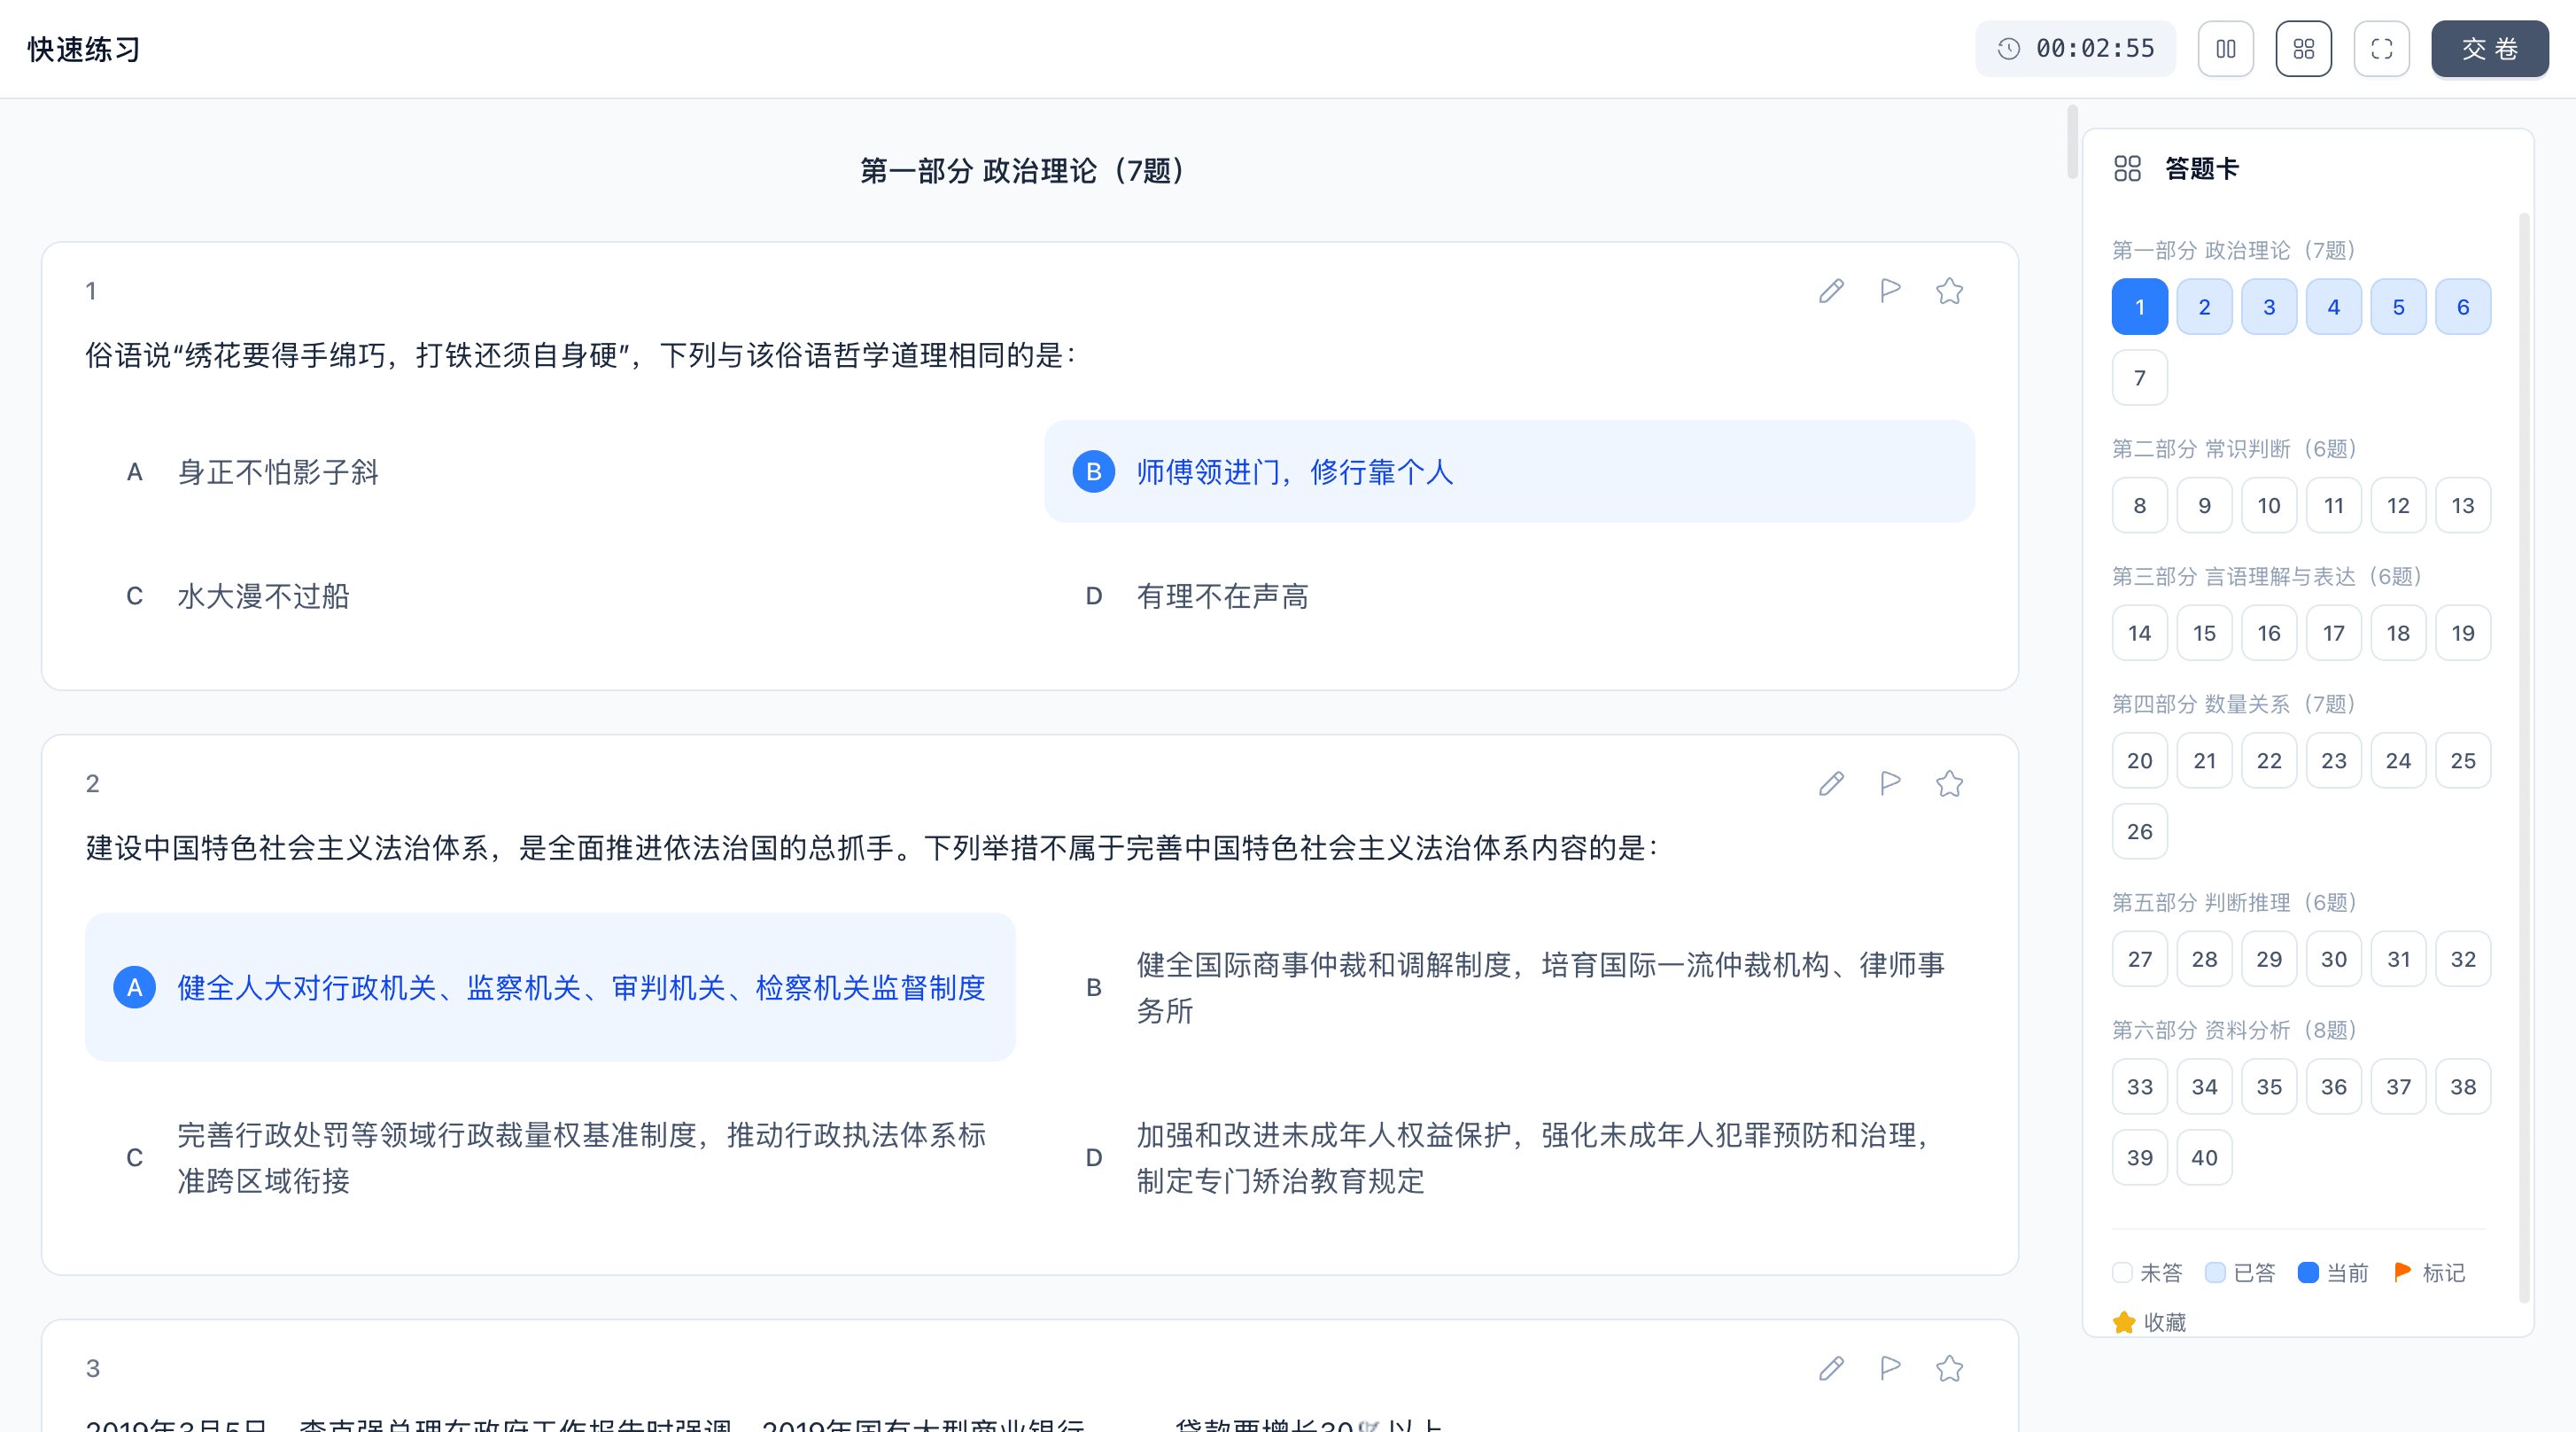Click the 第三部分 言语理解与表达 section label

click(x=2266, y=577)
